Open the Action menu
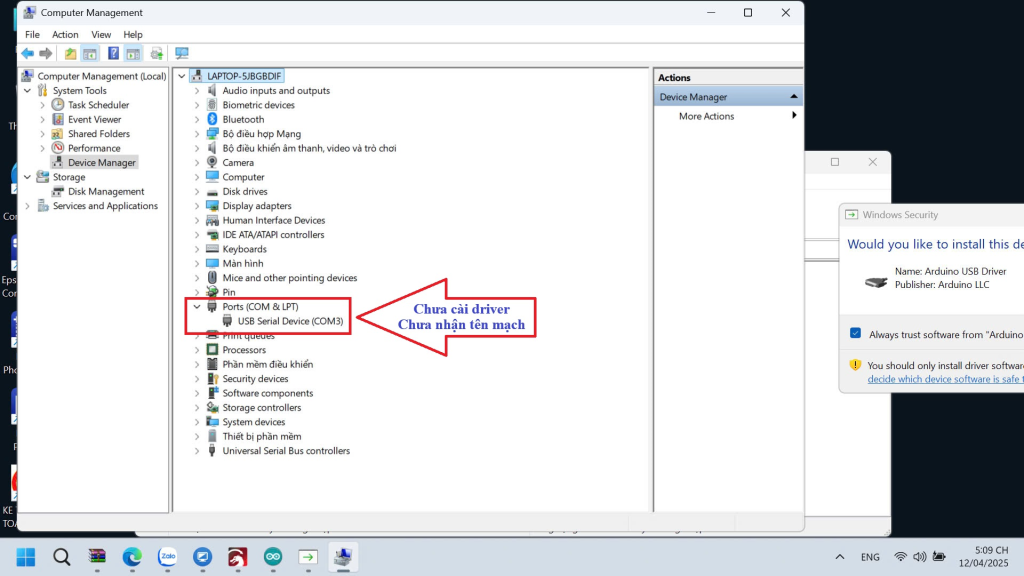 tap(65, 35)
